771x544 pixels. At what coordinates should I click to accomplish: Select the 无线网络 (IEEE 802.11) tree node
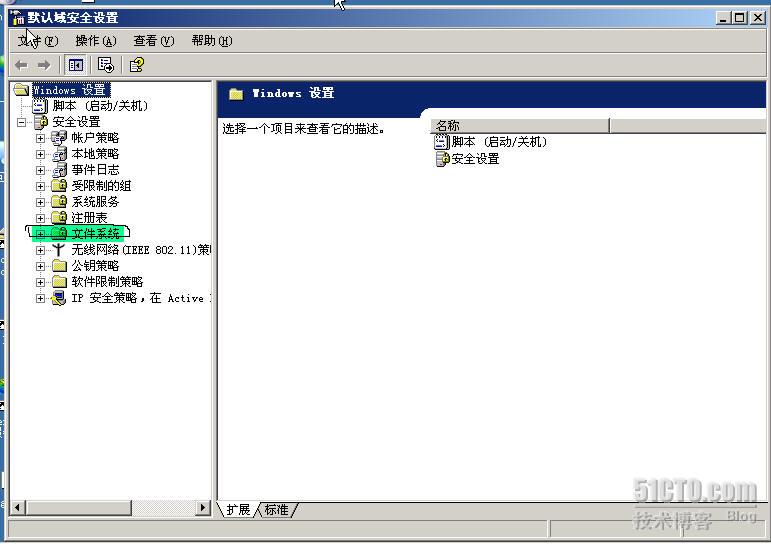click(140, 250)
